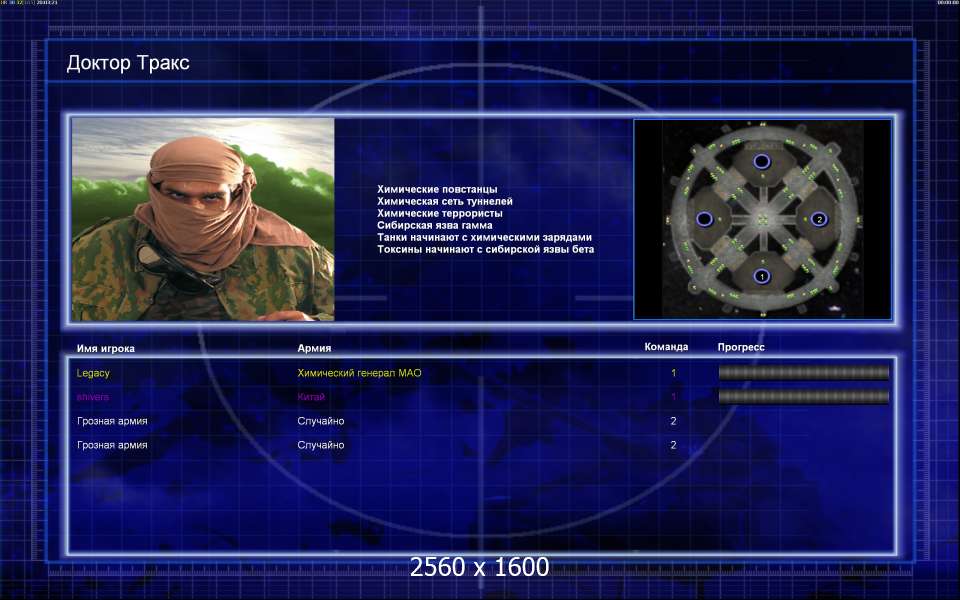Click the army Химический генерал МАО
The height and width of the screenshot is (600, 960).
tap(359, 373)
